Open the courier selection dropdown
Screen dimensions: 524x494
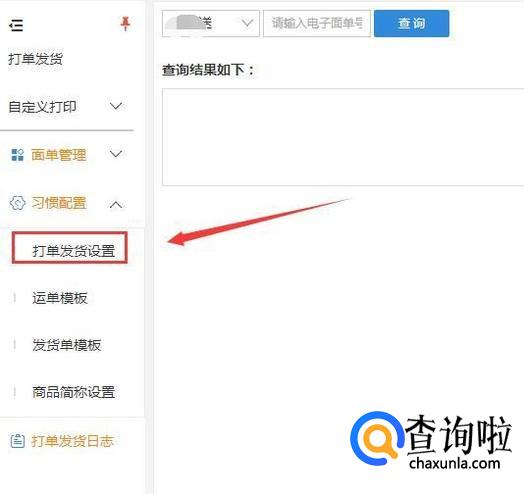pyautogui.click(x=211, y=23)
